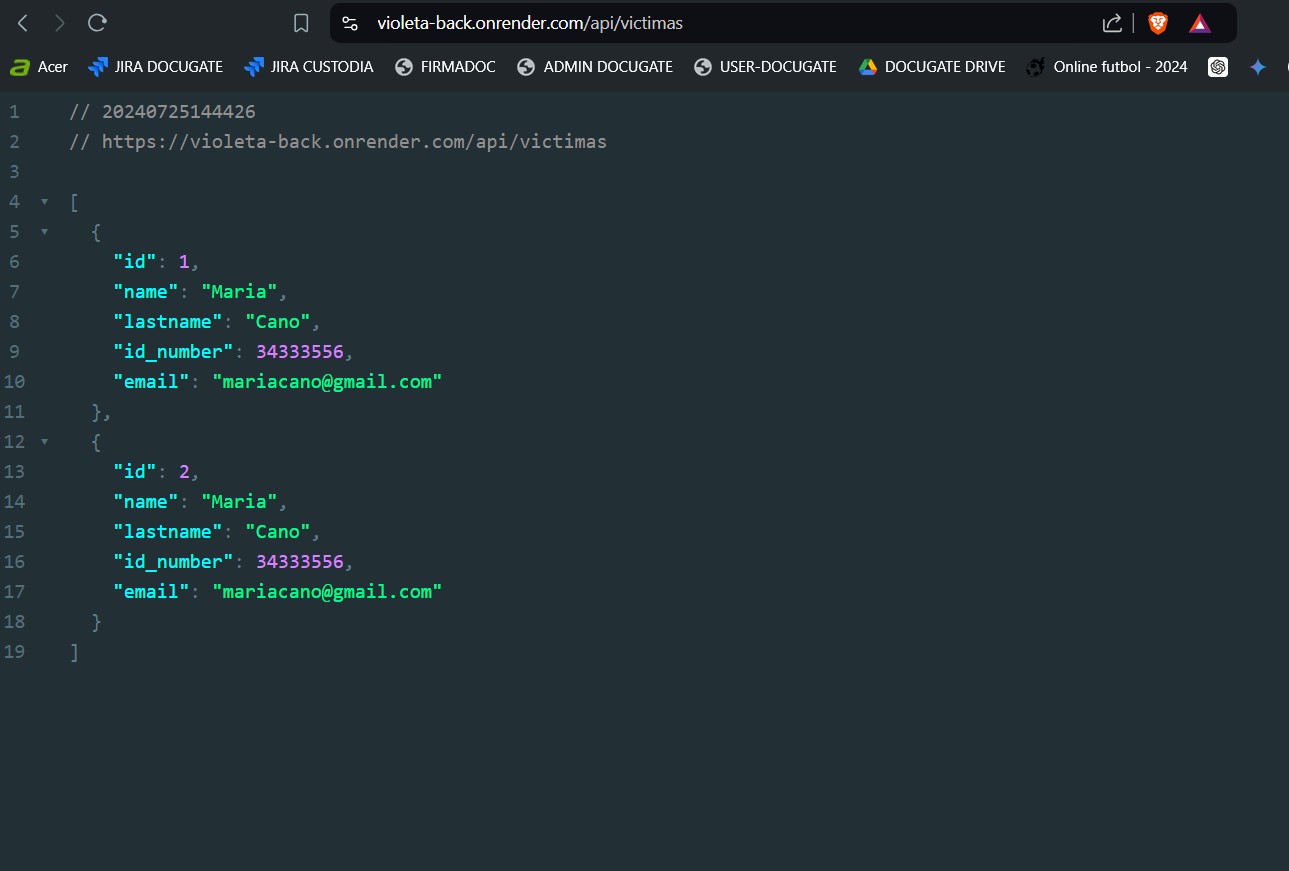Click line number 3 in the gutter

[x=14, y=172]
